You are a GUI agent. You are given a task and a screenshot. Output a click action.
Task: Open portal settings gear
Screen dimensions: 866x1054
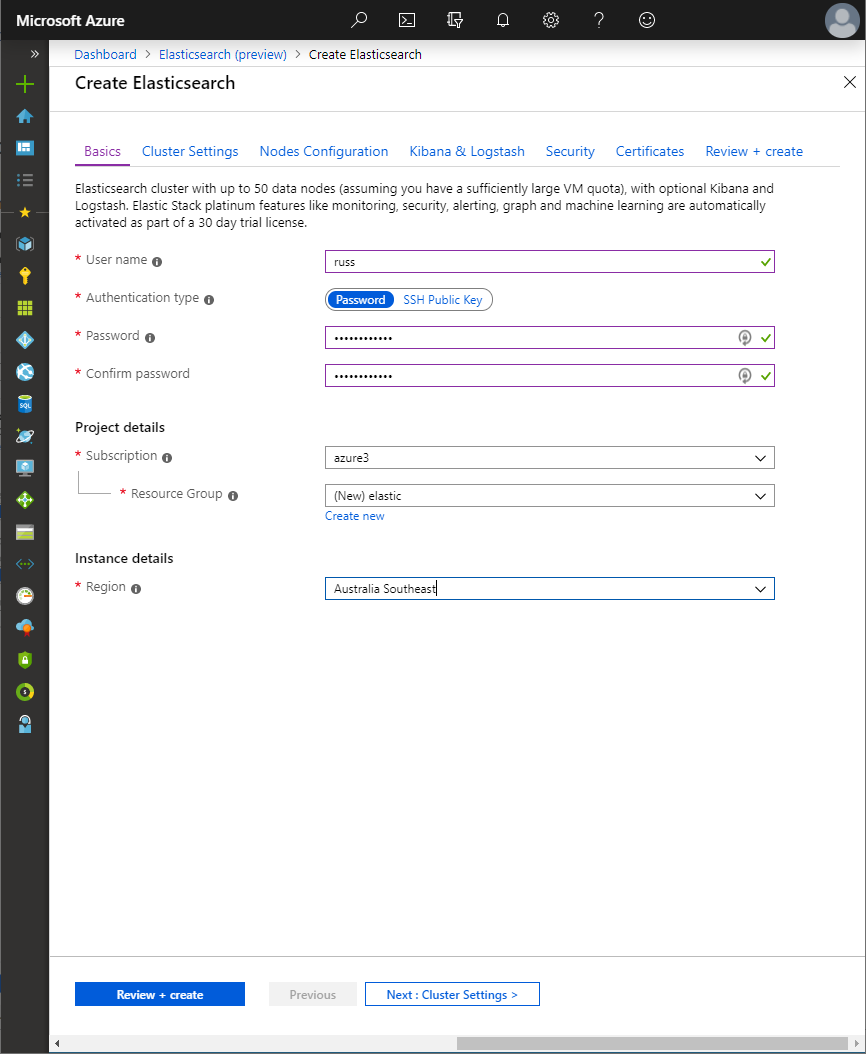[550, 20]
